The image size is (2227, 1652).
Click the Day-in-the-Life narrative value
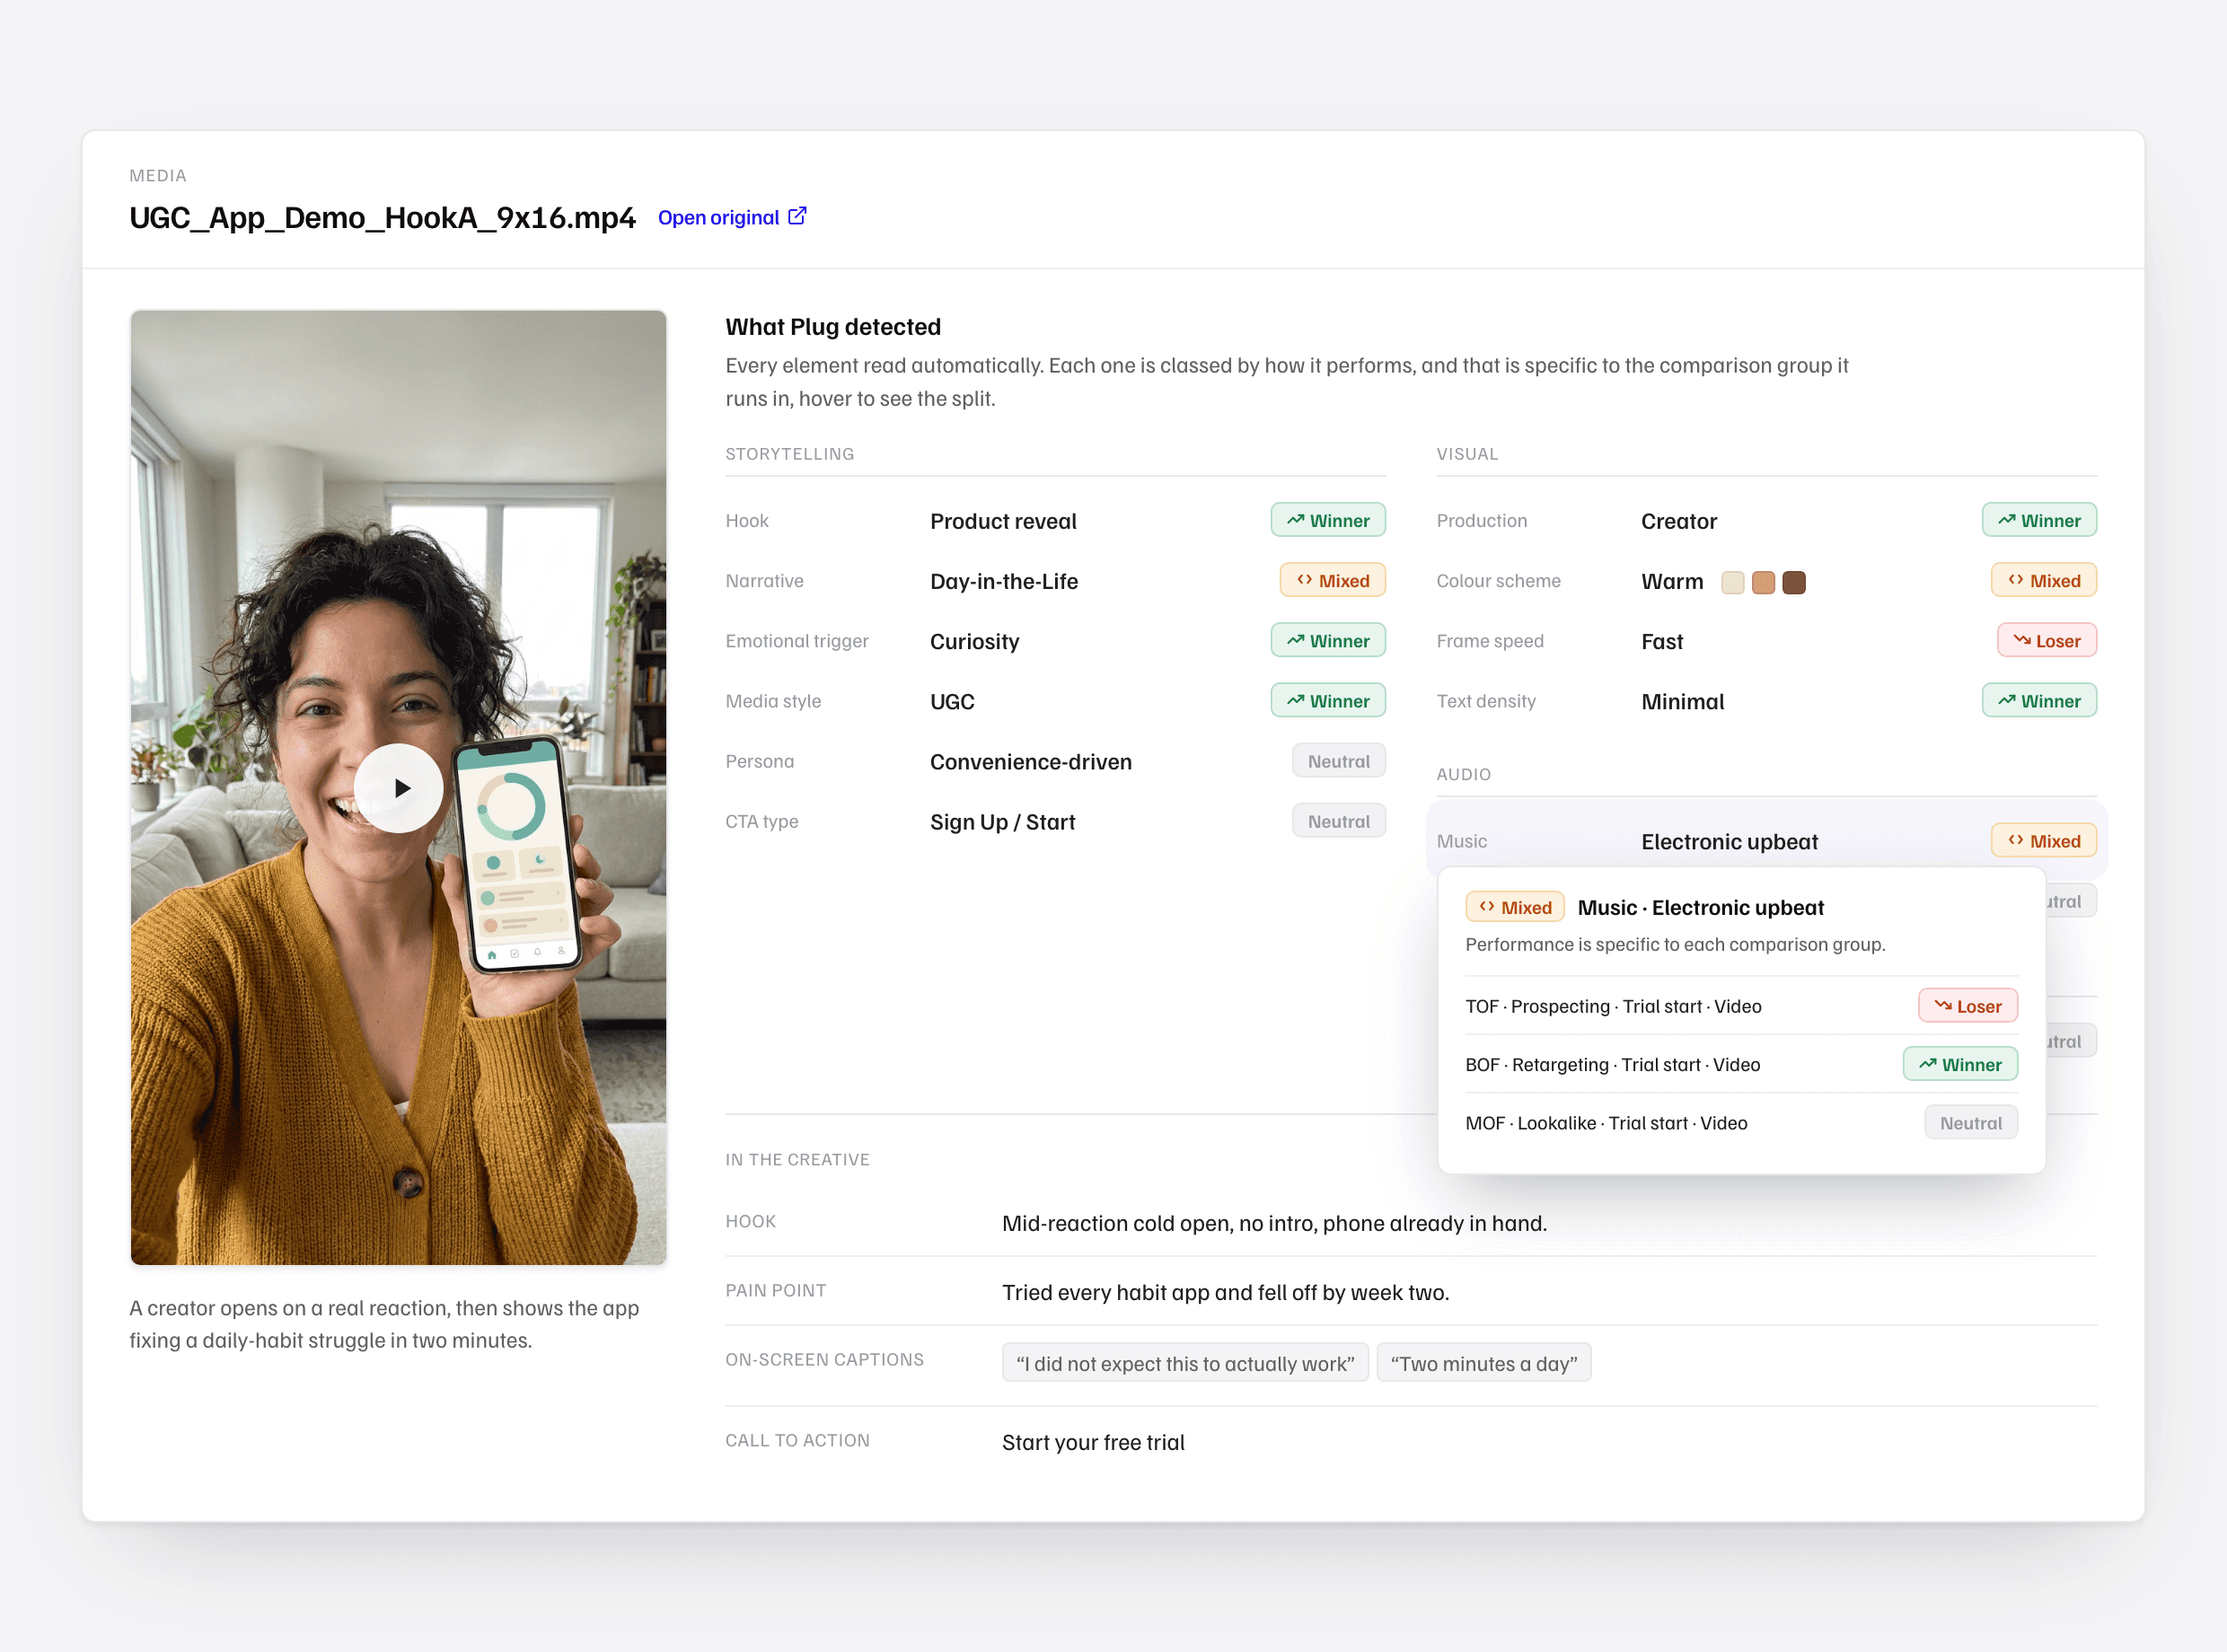pyautogui.click(x=1004, y=581)
